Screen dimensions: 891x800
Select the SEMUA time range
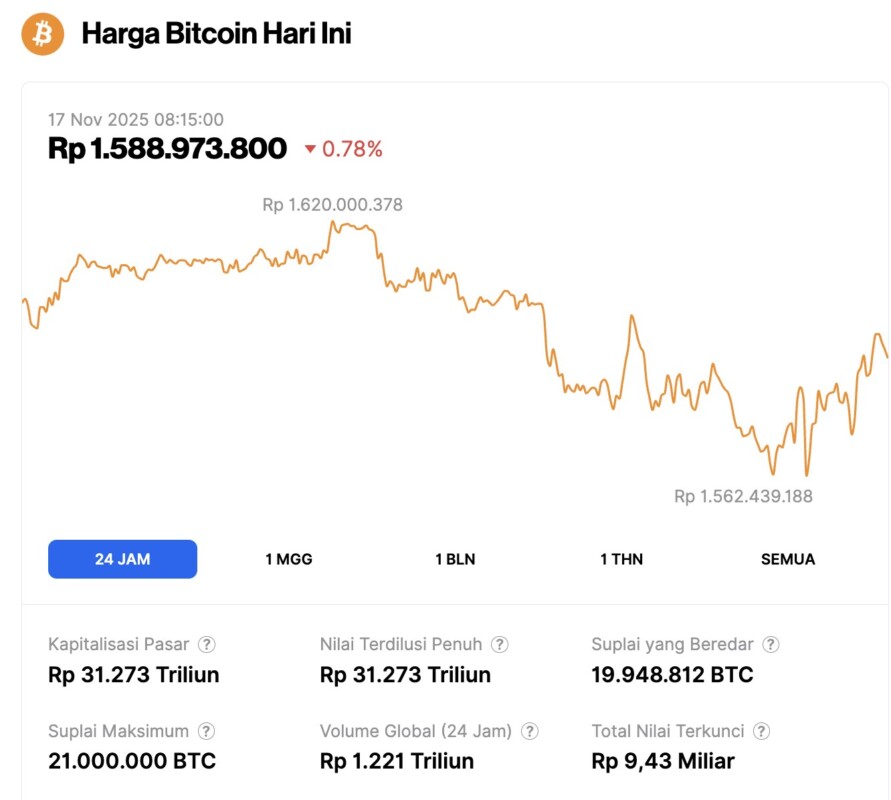[787, 559]
